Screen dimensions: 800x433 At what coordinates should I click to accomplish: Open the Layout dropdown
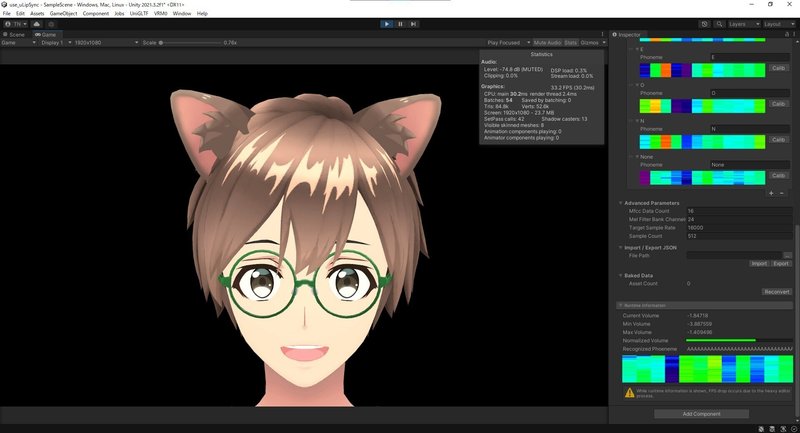(779, 24)
